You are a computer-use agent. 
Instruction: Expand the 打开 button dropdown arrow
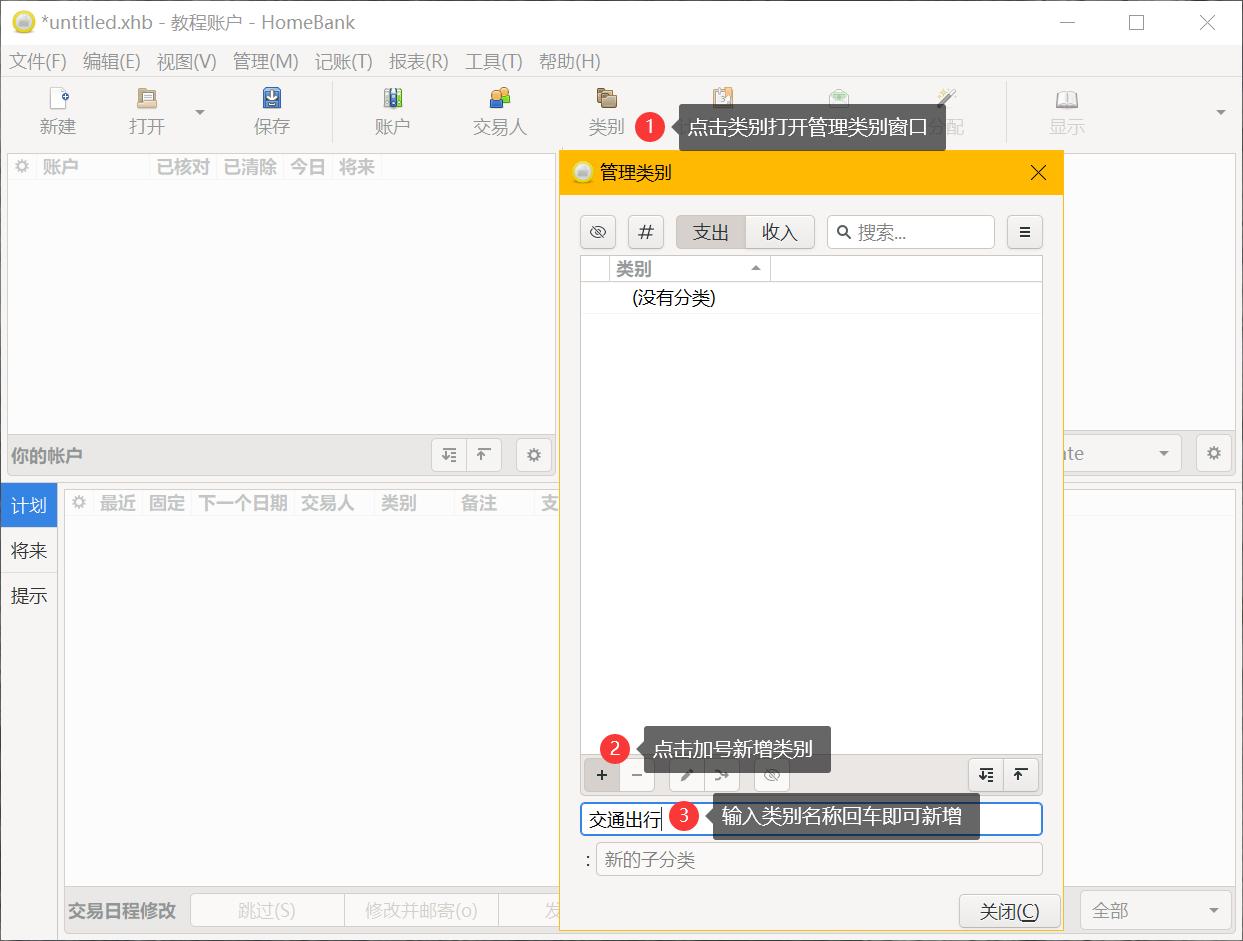(x=198, y=110)
